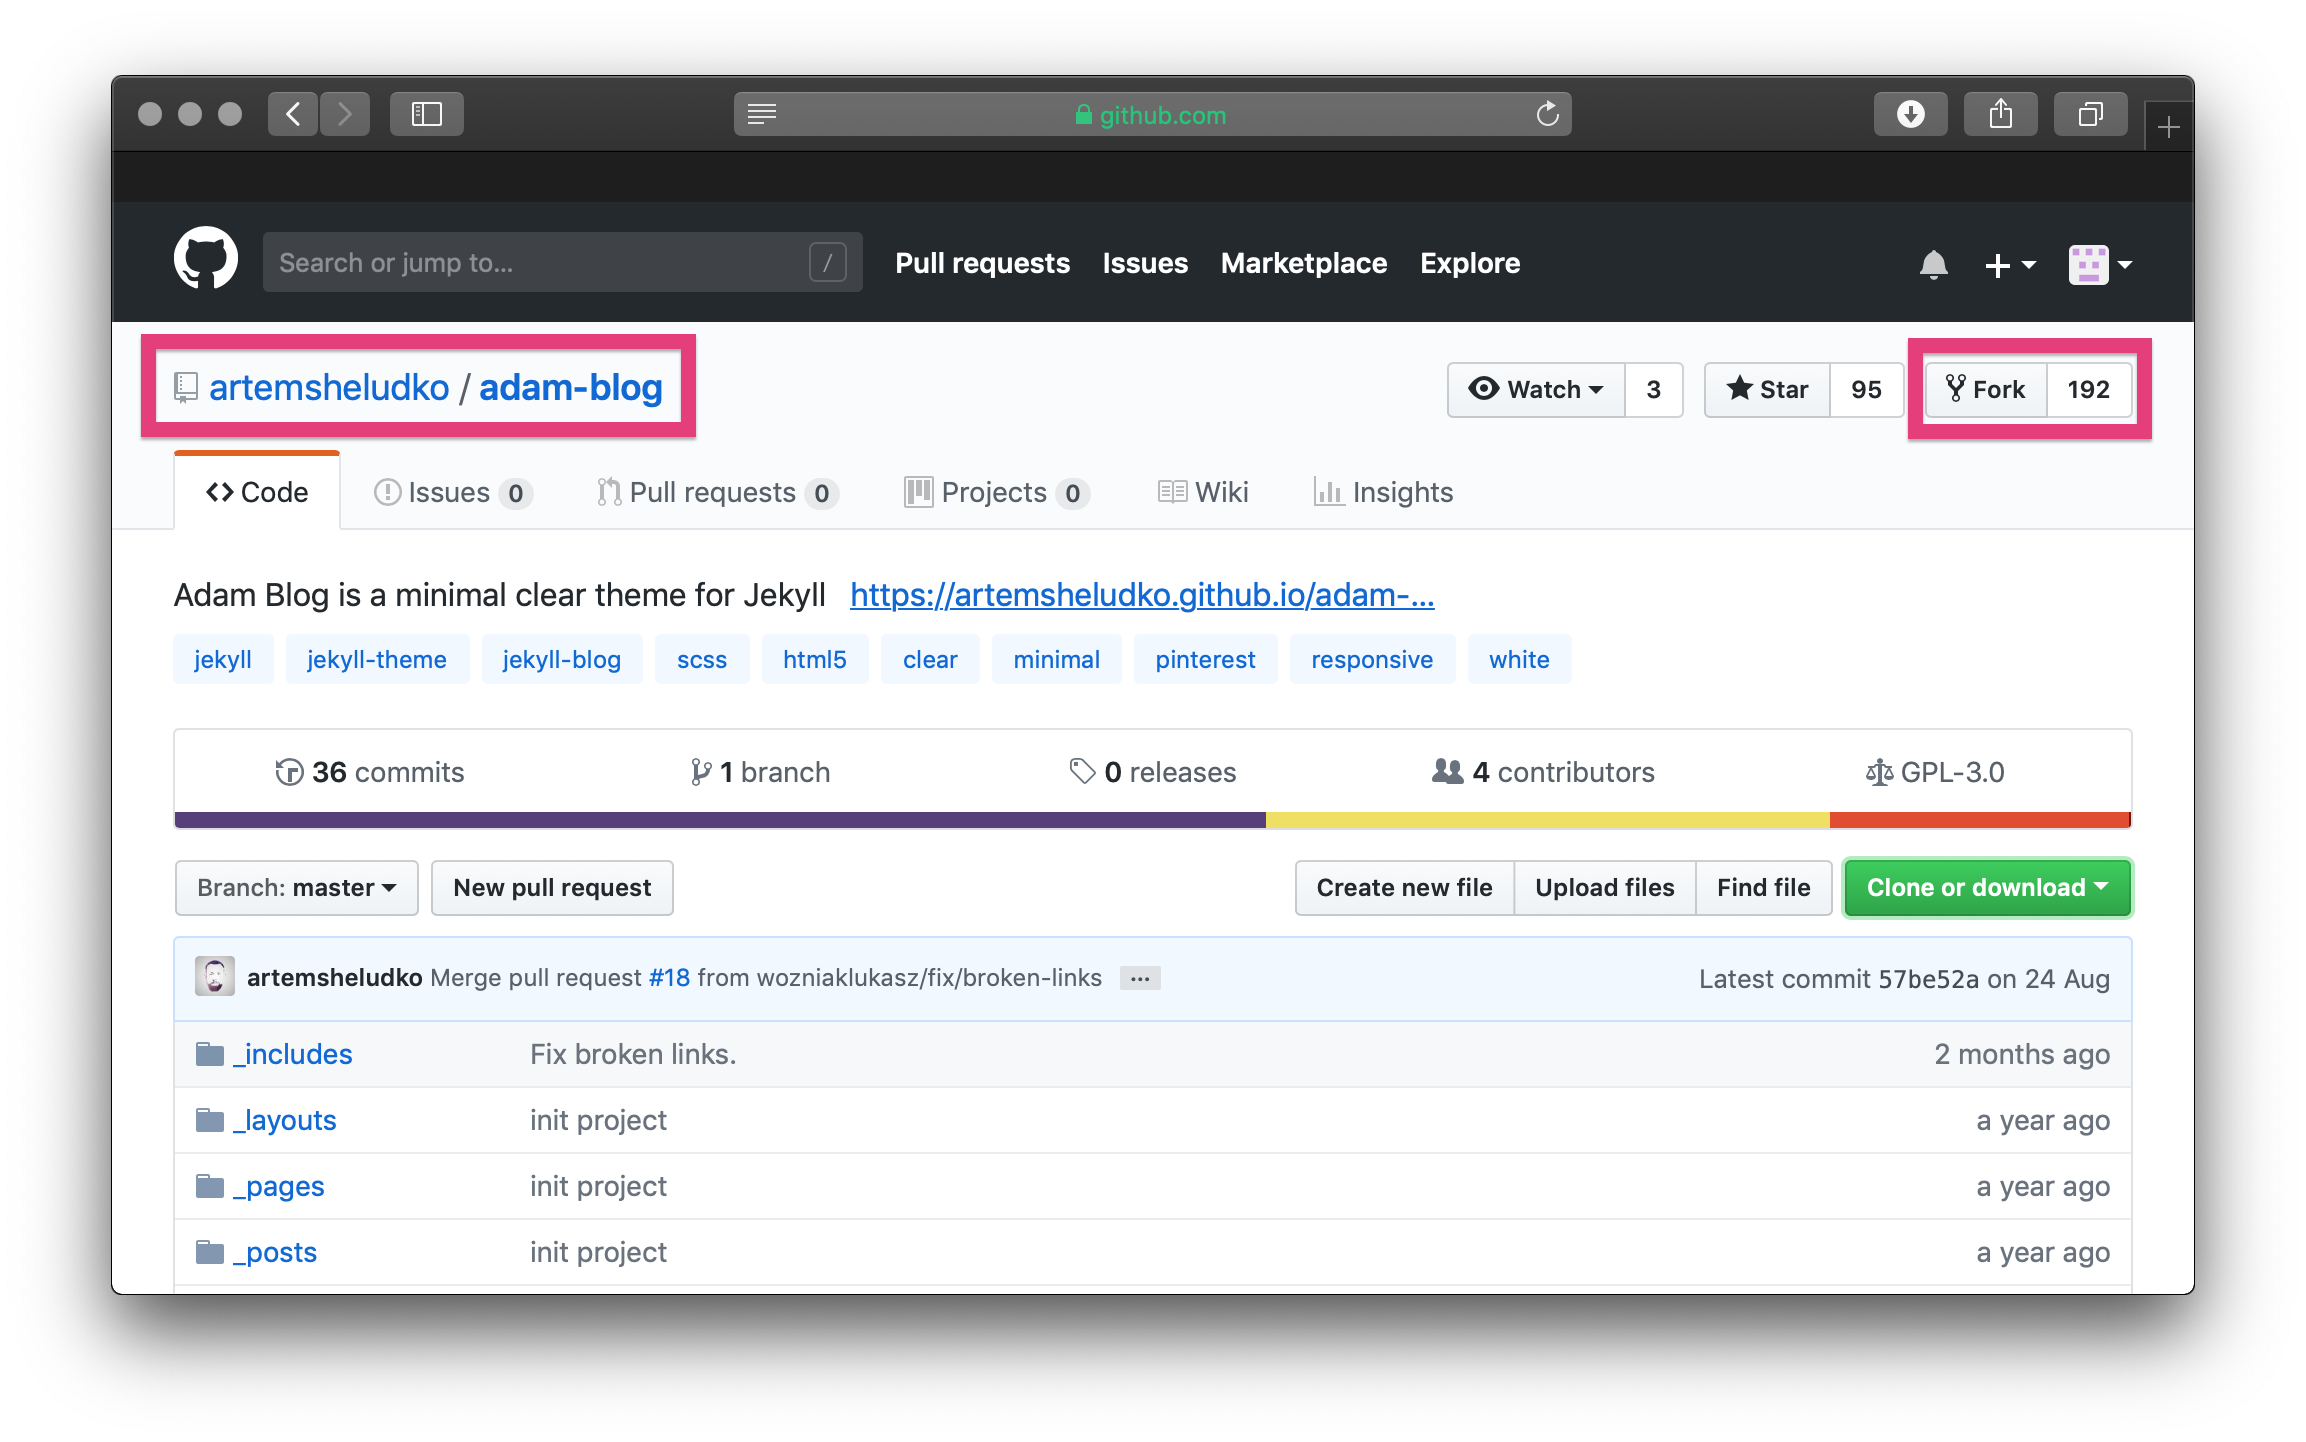Click the slash shortcut icon in search
The width and height of the screenshot is (2306, 1442).
click(828, 262)
